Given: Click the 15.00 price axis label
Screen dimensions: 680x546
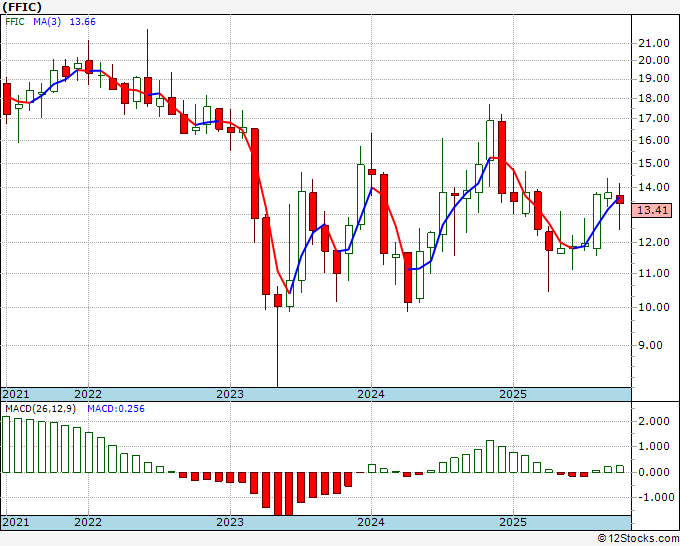Looking at the screenshot, I should [654, 163].
